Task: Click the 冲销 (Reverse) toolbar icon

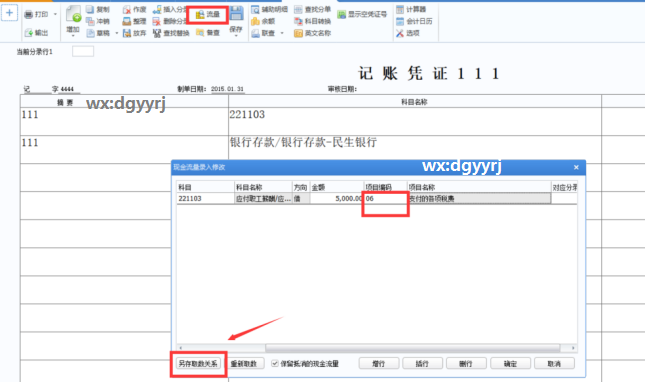Action: (x=90, y=21)
